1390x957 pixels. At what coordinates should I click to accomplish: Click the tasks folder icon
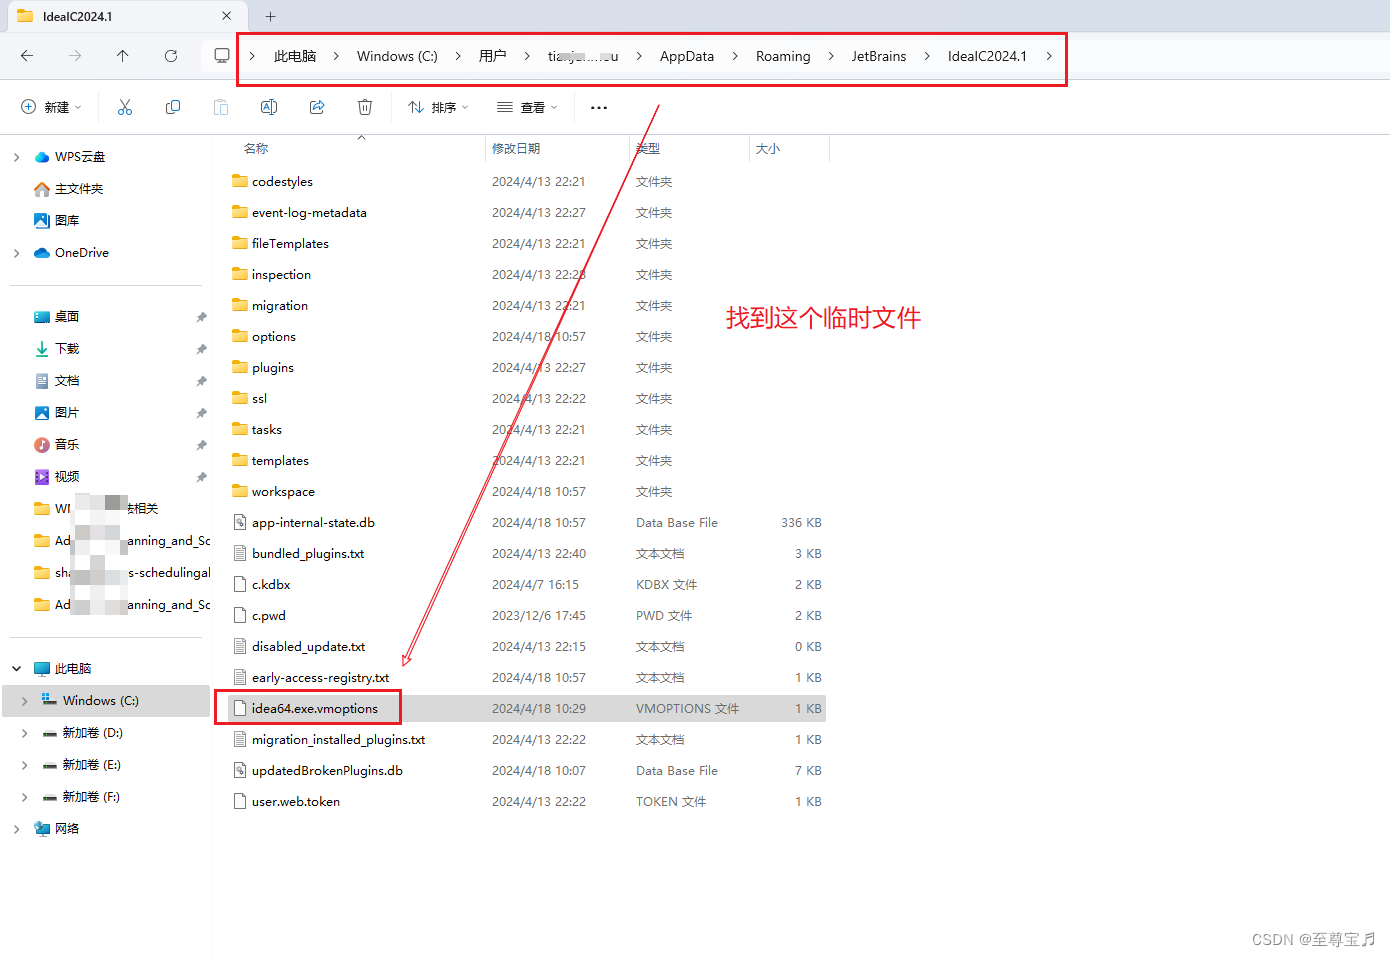click(240, 429)
